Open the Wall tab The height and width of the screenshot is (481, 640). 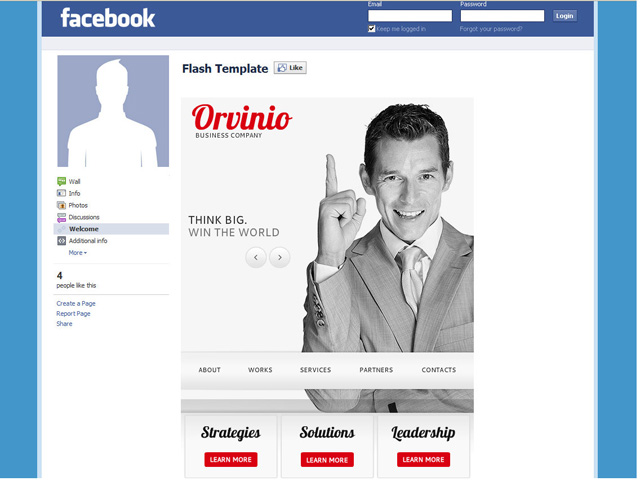[74, 181]
